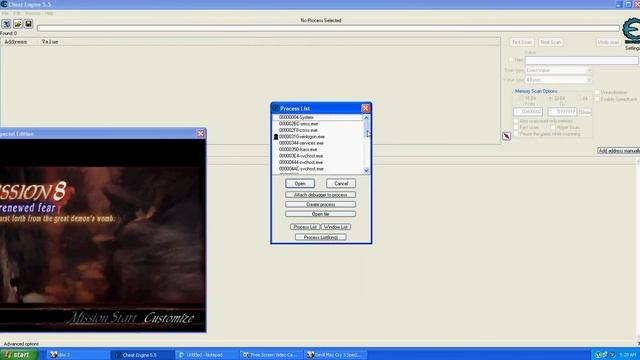The height and width of the screenshot is (360, 640).
Task: Click Address column header
Action: pyautogui.click(x=16, y=42)
